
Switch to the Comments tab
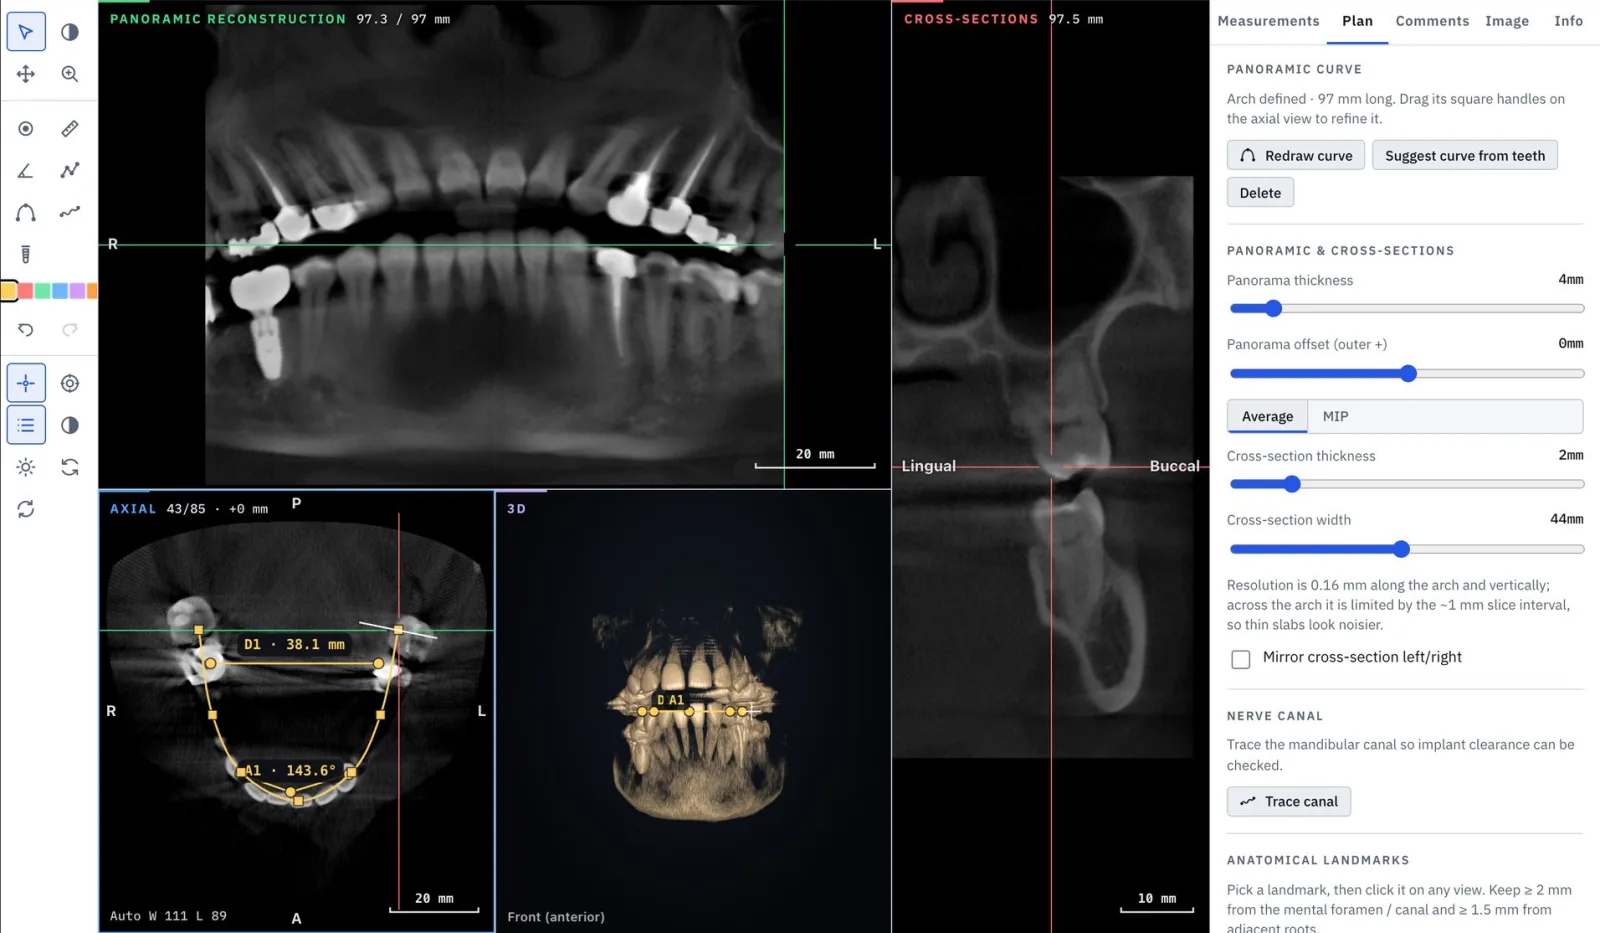1432,21
